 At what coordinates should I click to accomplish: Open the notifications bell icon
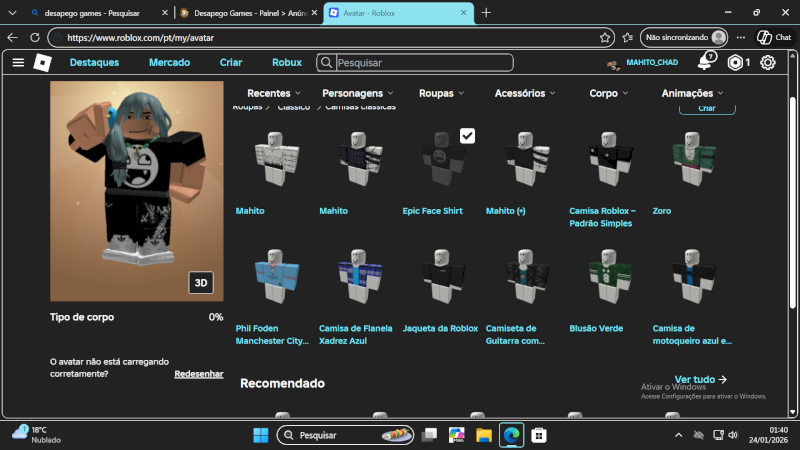coord(705,63)
